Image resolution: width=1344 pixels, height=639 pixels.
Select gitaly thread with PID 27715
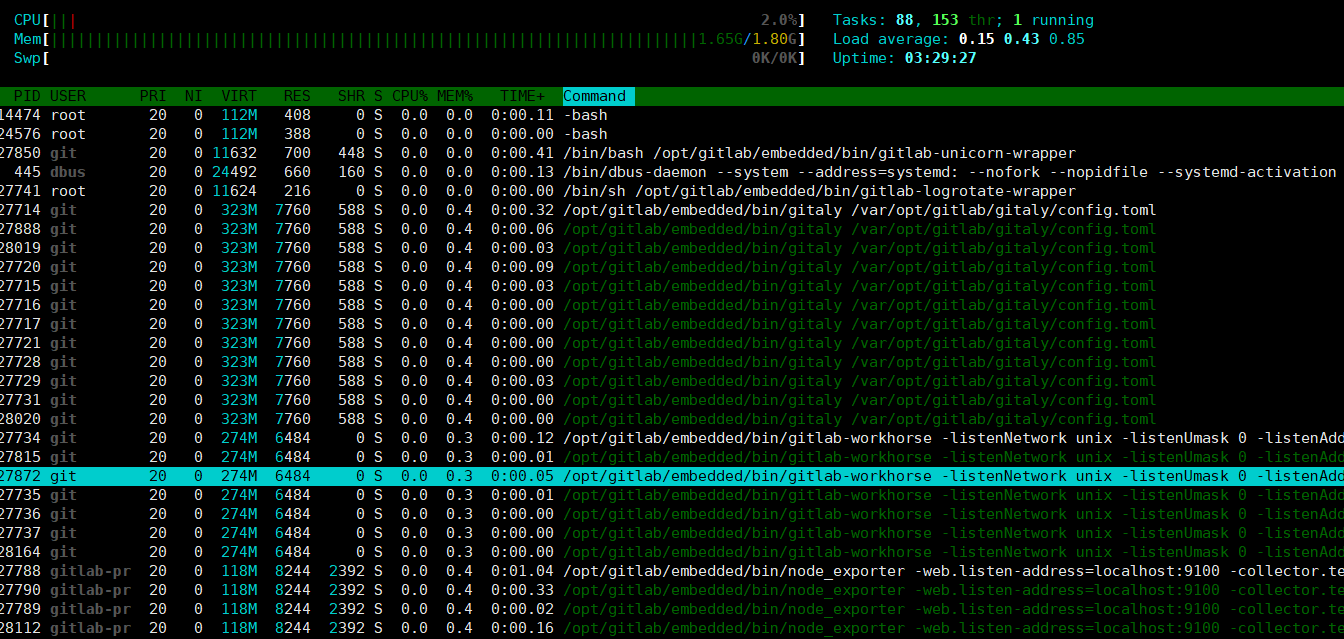coord(672,286)
